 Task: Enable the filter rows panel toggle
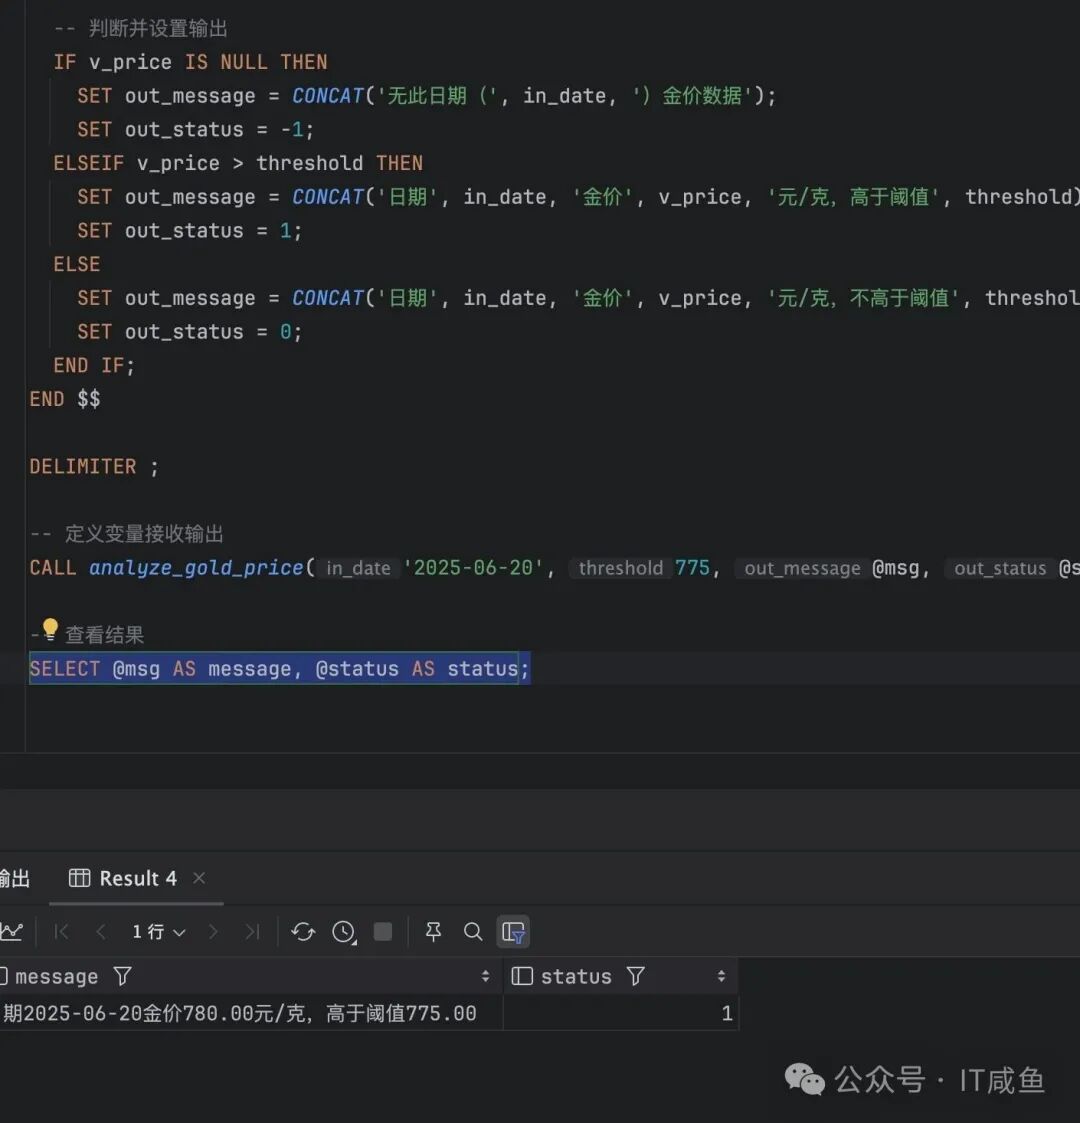pos(513,931)
